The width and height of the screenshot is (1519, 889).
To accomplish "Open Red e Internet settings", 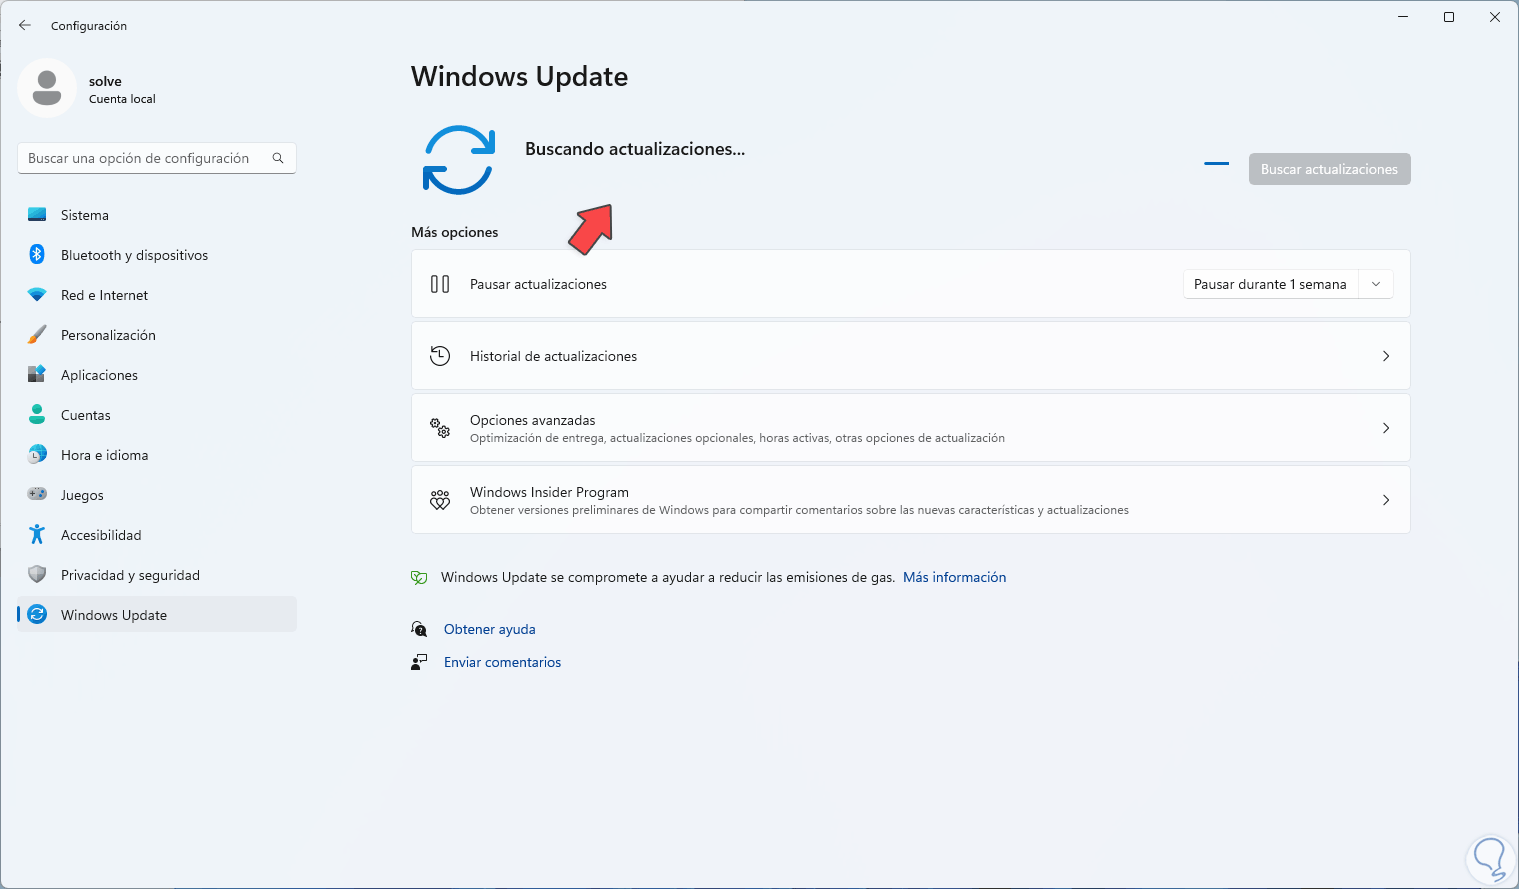I will [157, 295].
